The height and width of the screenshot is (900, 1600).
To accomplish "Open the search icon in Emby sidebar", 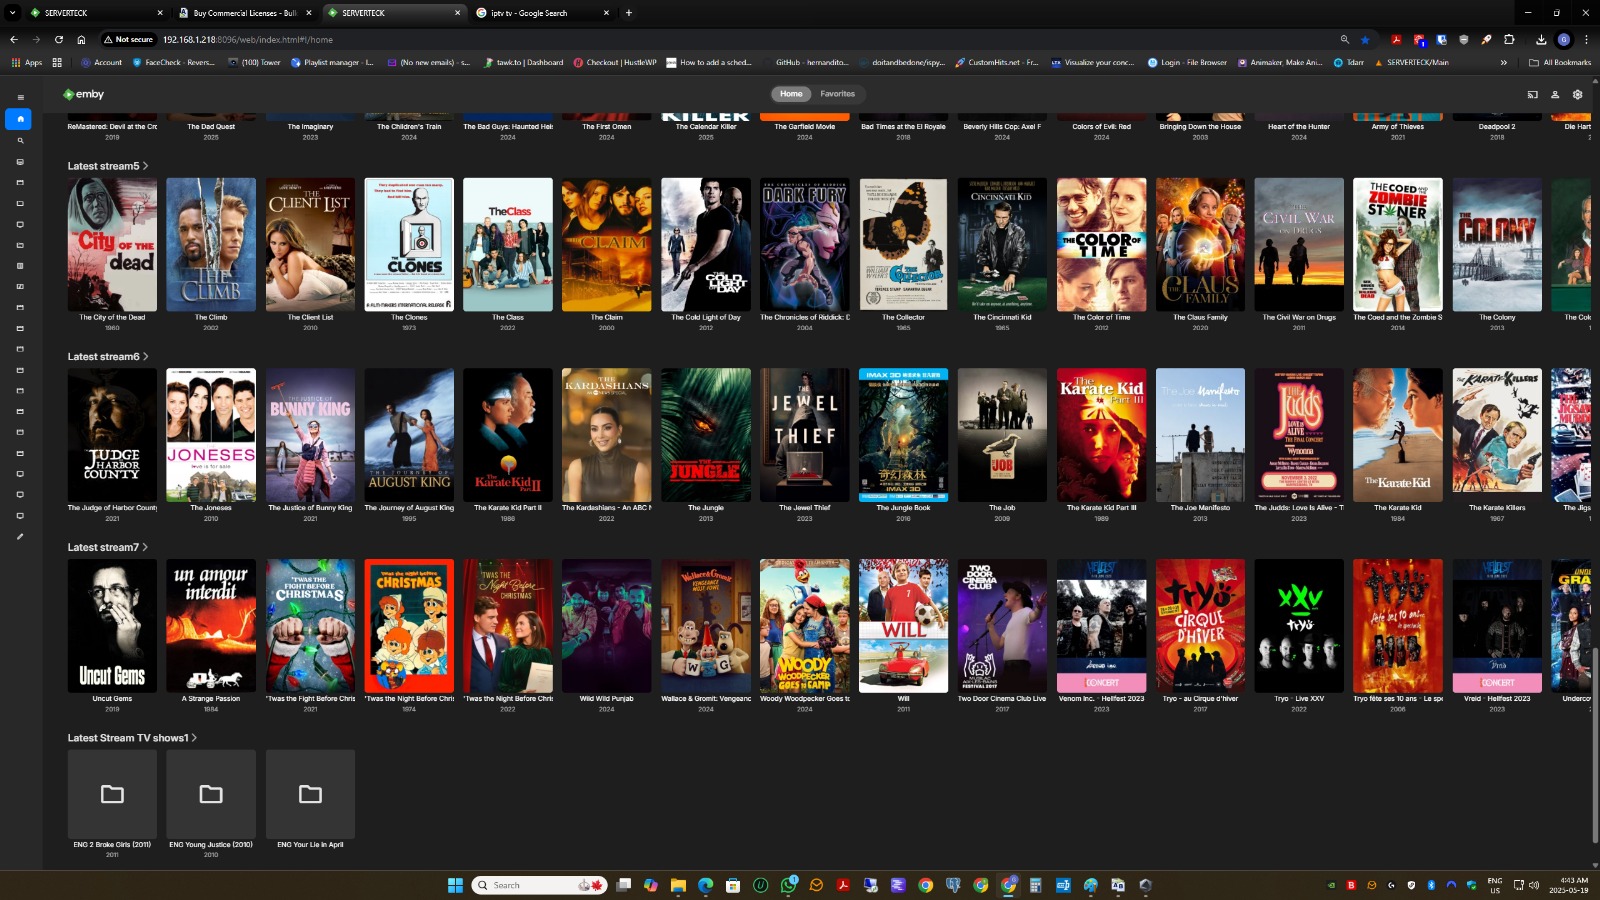I will [20, 141].
